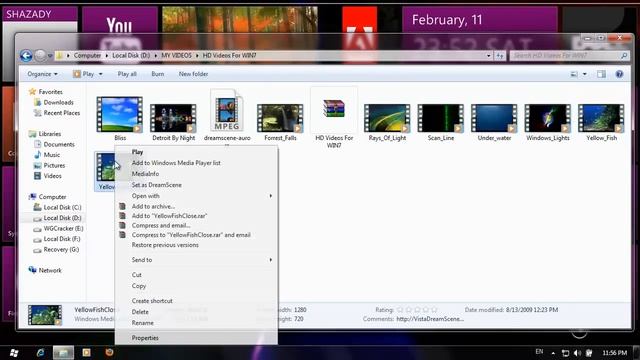The image size is (640, 360).
Task: Open the Explorer help button
Action: coord(619,74)
